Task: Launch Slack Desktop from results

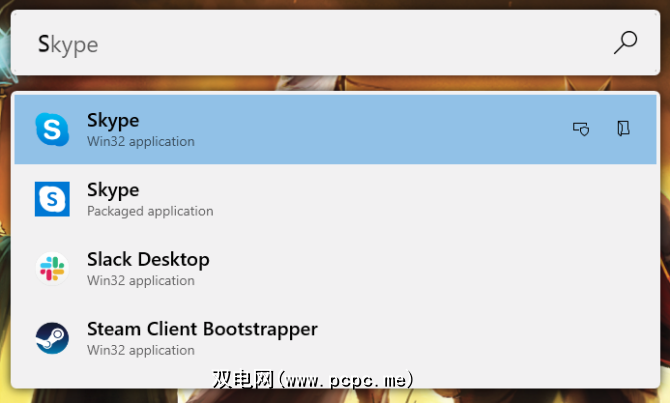Action: [335, 268]
